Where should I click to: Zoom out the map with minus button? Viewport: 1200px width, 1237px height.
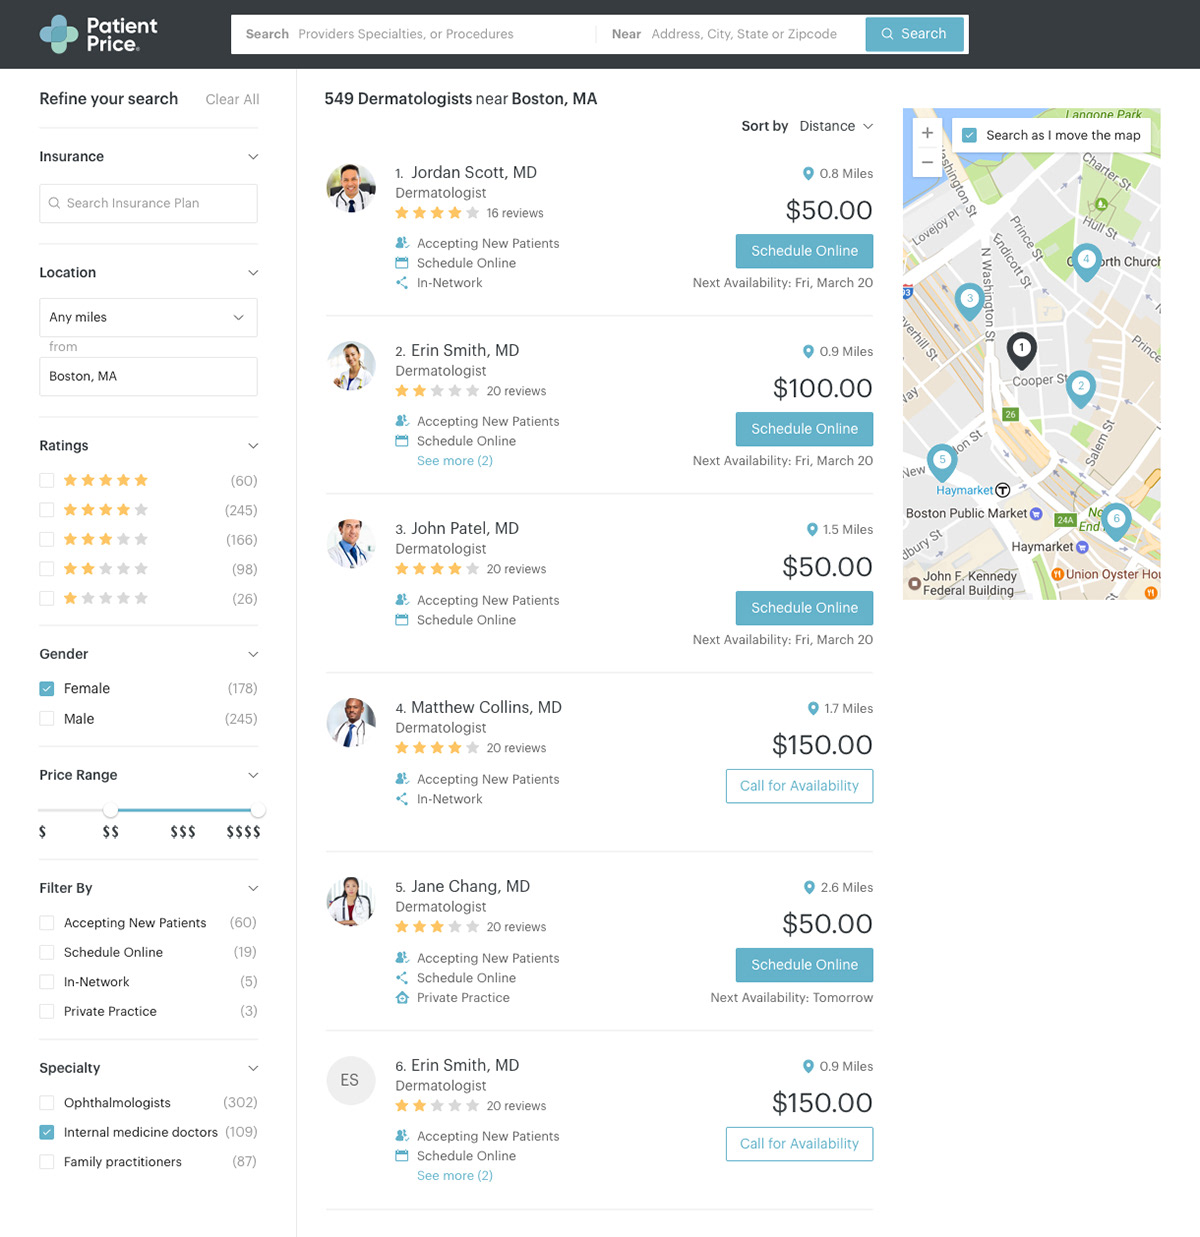pos(927,162)
